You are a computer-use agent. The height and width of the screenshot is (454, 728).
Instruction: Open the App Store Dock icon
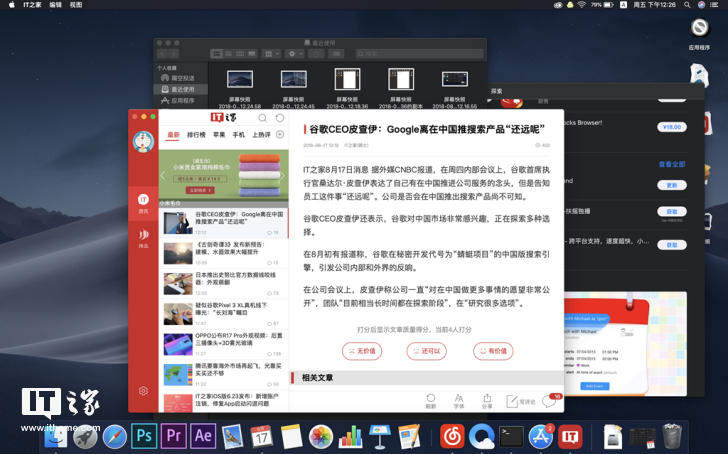click(x=540, y=437)
